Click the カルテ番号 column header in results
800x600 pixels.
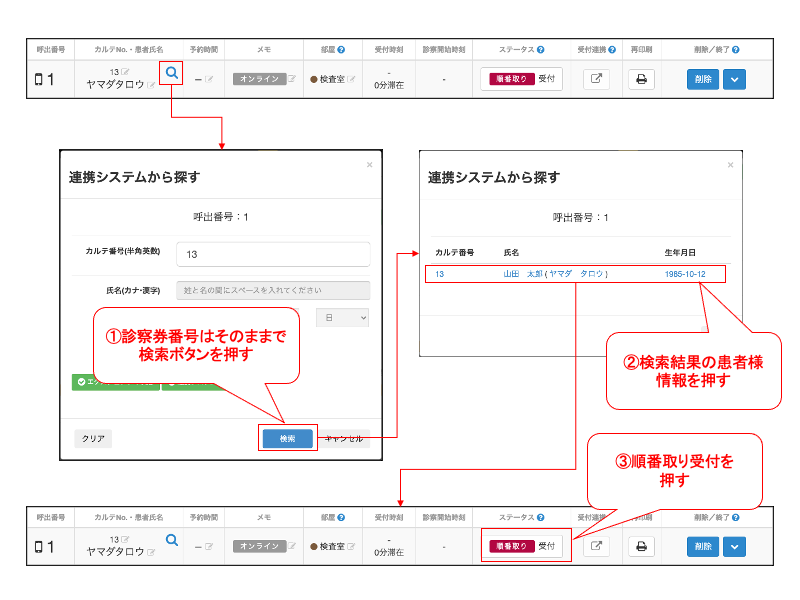point(455,253)
